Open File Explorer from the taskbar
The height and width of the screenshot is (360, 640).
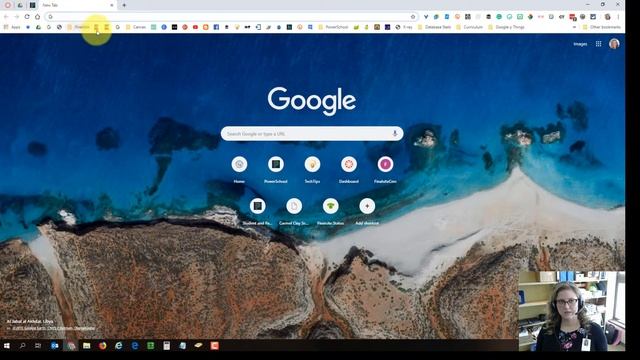[x=87, y=346]
